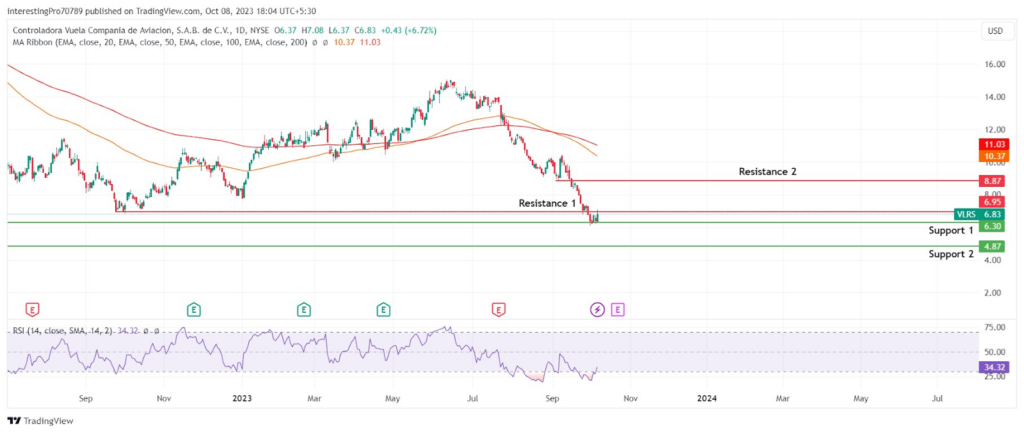Click the 2024 label on time axis

click(x=707, y=397)
